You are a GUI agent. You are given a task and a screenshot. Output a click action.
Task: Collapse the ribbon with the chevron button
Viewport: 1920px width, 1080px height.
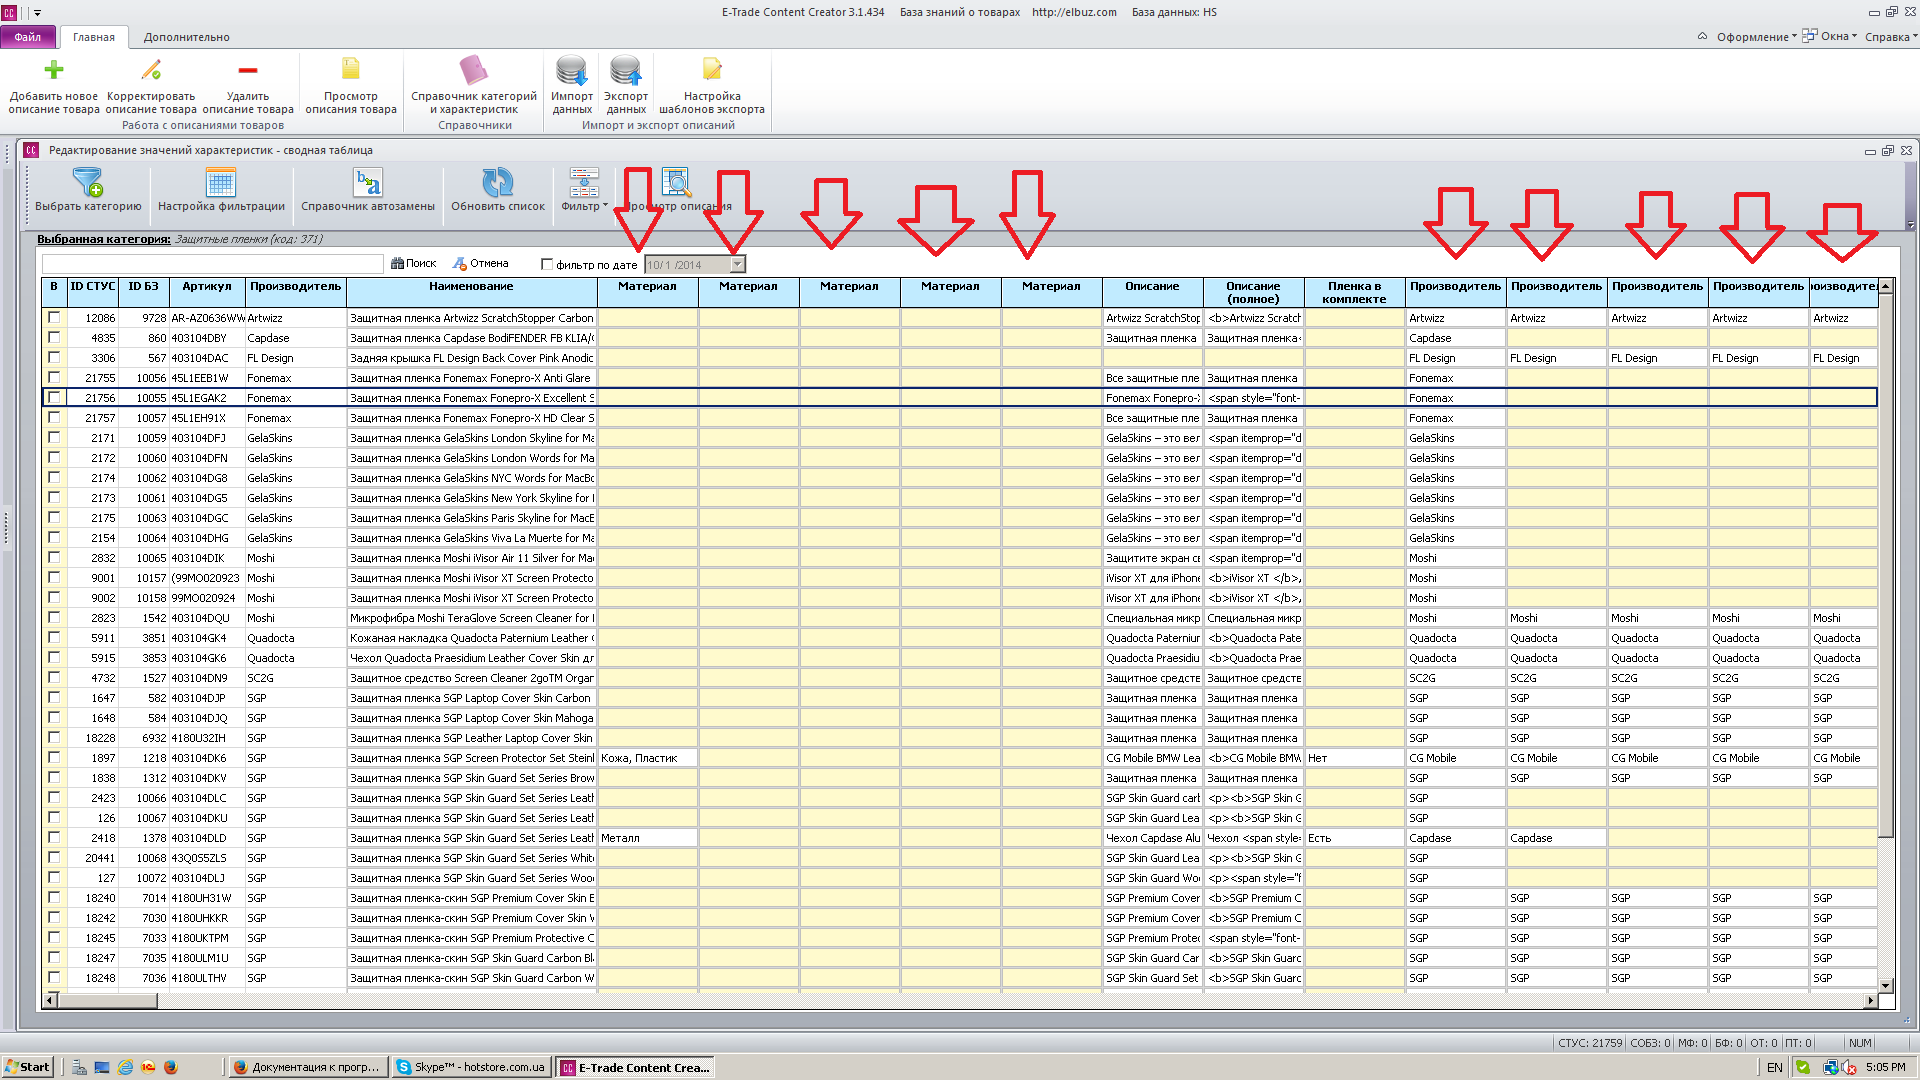[x=1702, y=36]
